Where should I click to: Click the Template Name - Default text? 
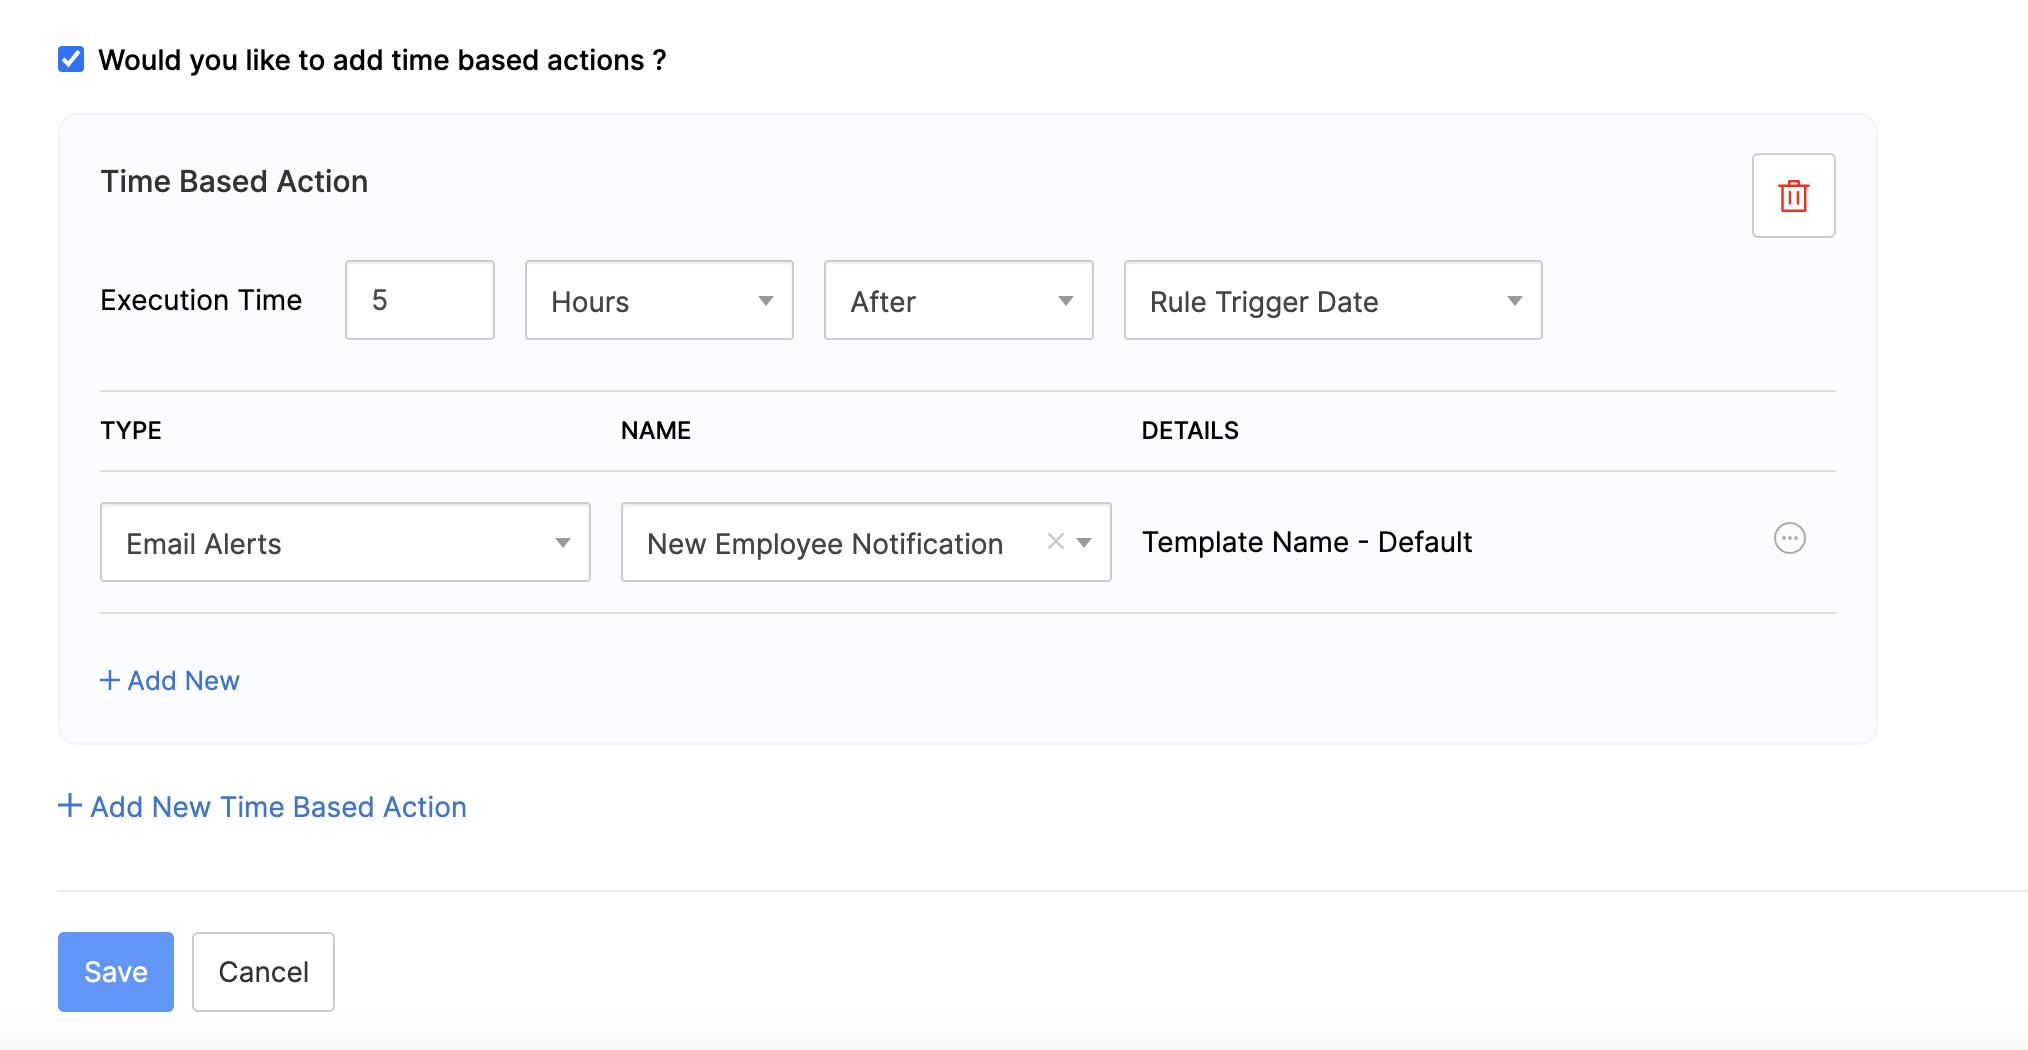click(x=1307, y=541)
